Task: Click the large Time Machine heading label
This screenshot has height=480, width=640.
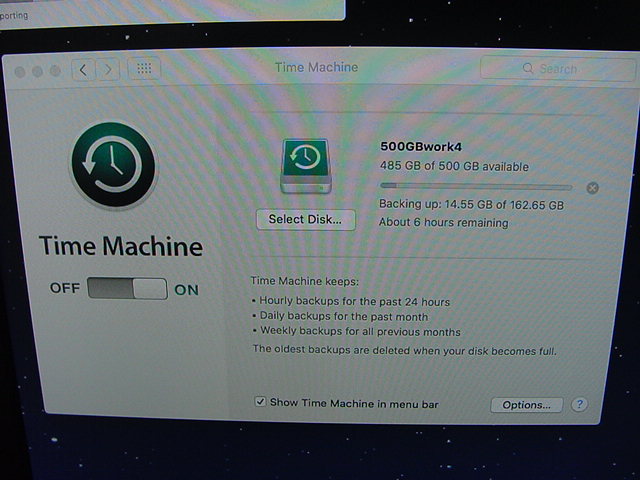Action: tap(121, 246)
